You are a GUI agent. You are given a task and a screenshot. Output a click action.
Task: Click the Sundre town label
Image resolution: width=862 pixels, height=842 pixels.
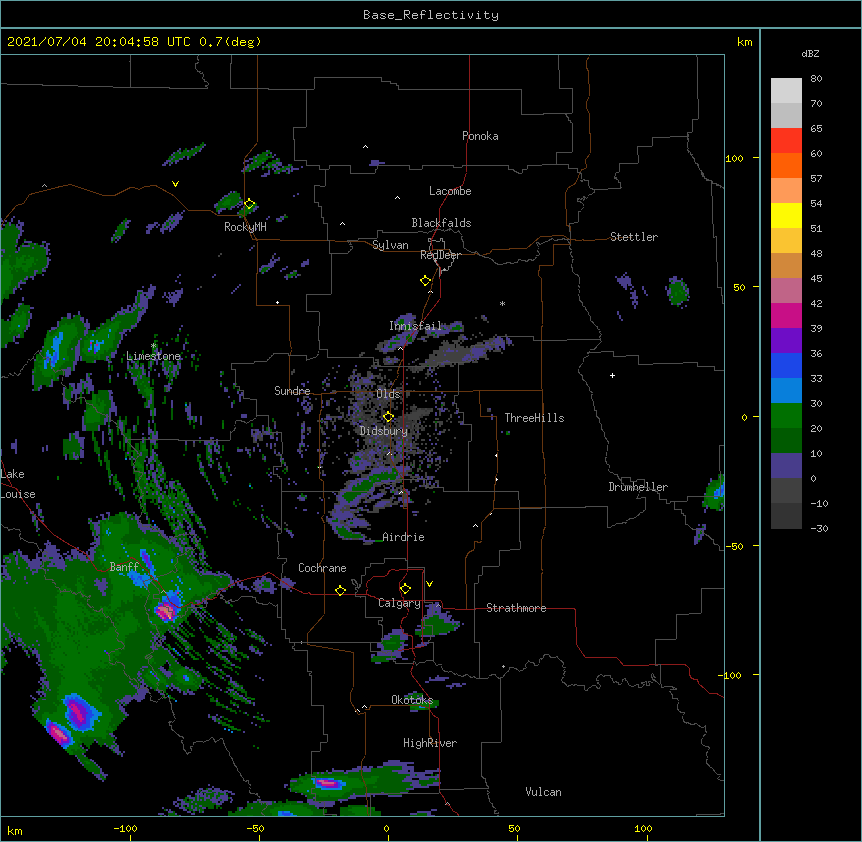(x=292, y=391)
